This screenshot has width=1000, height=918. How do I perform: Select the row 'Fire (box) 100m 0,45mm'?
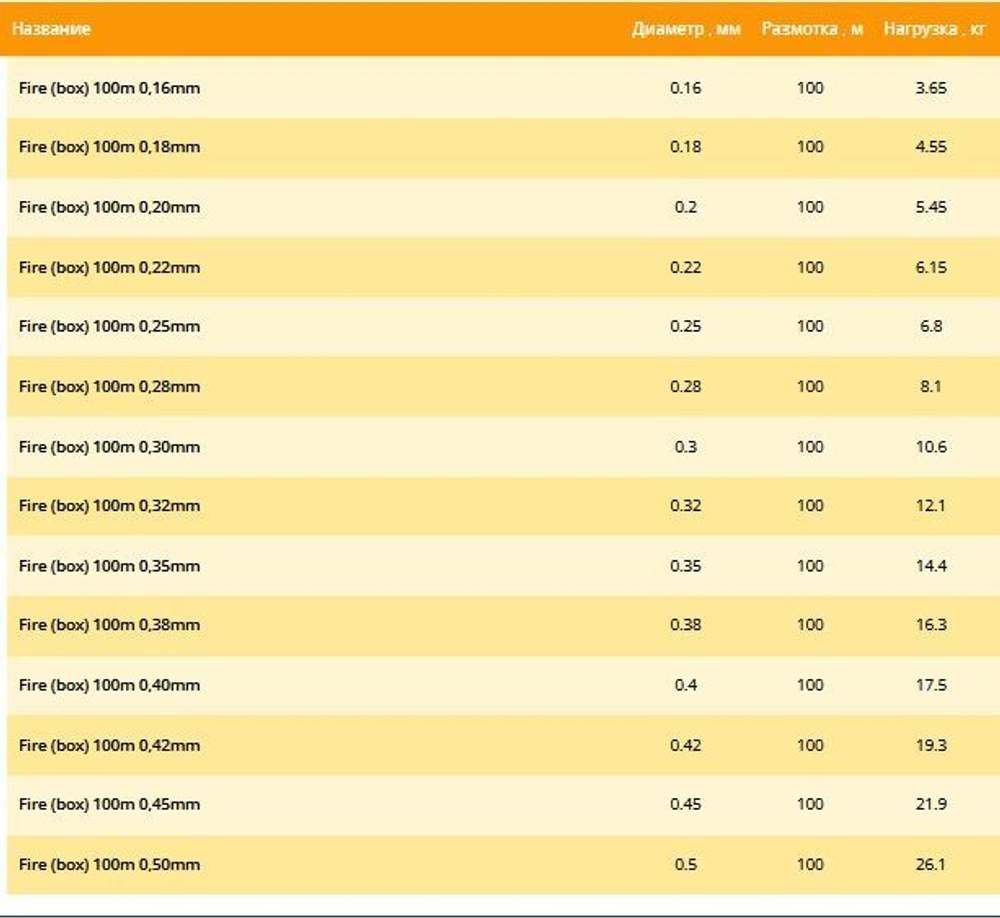click(x=503, y=804)
